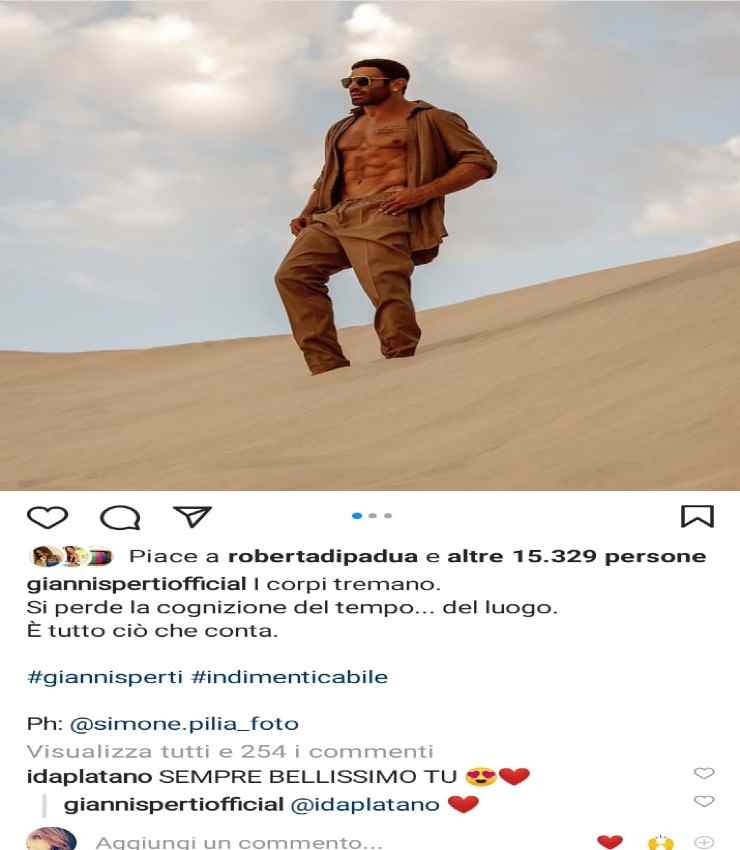740x850 pixels.
Task: Open comments using the speech bubble icon
Action: point(120,517)
